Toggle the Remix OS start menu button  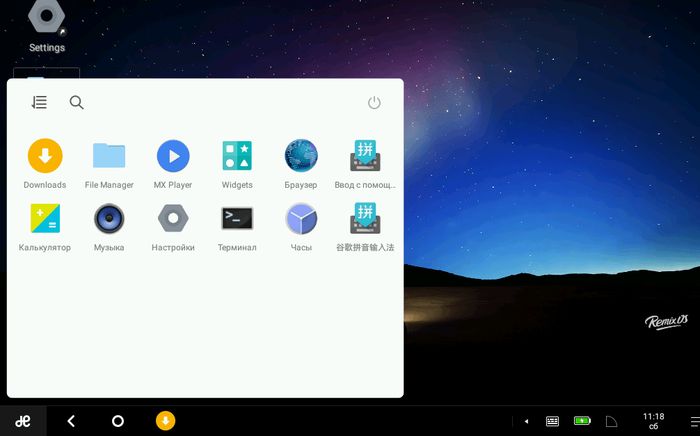click(22, 421)
